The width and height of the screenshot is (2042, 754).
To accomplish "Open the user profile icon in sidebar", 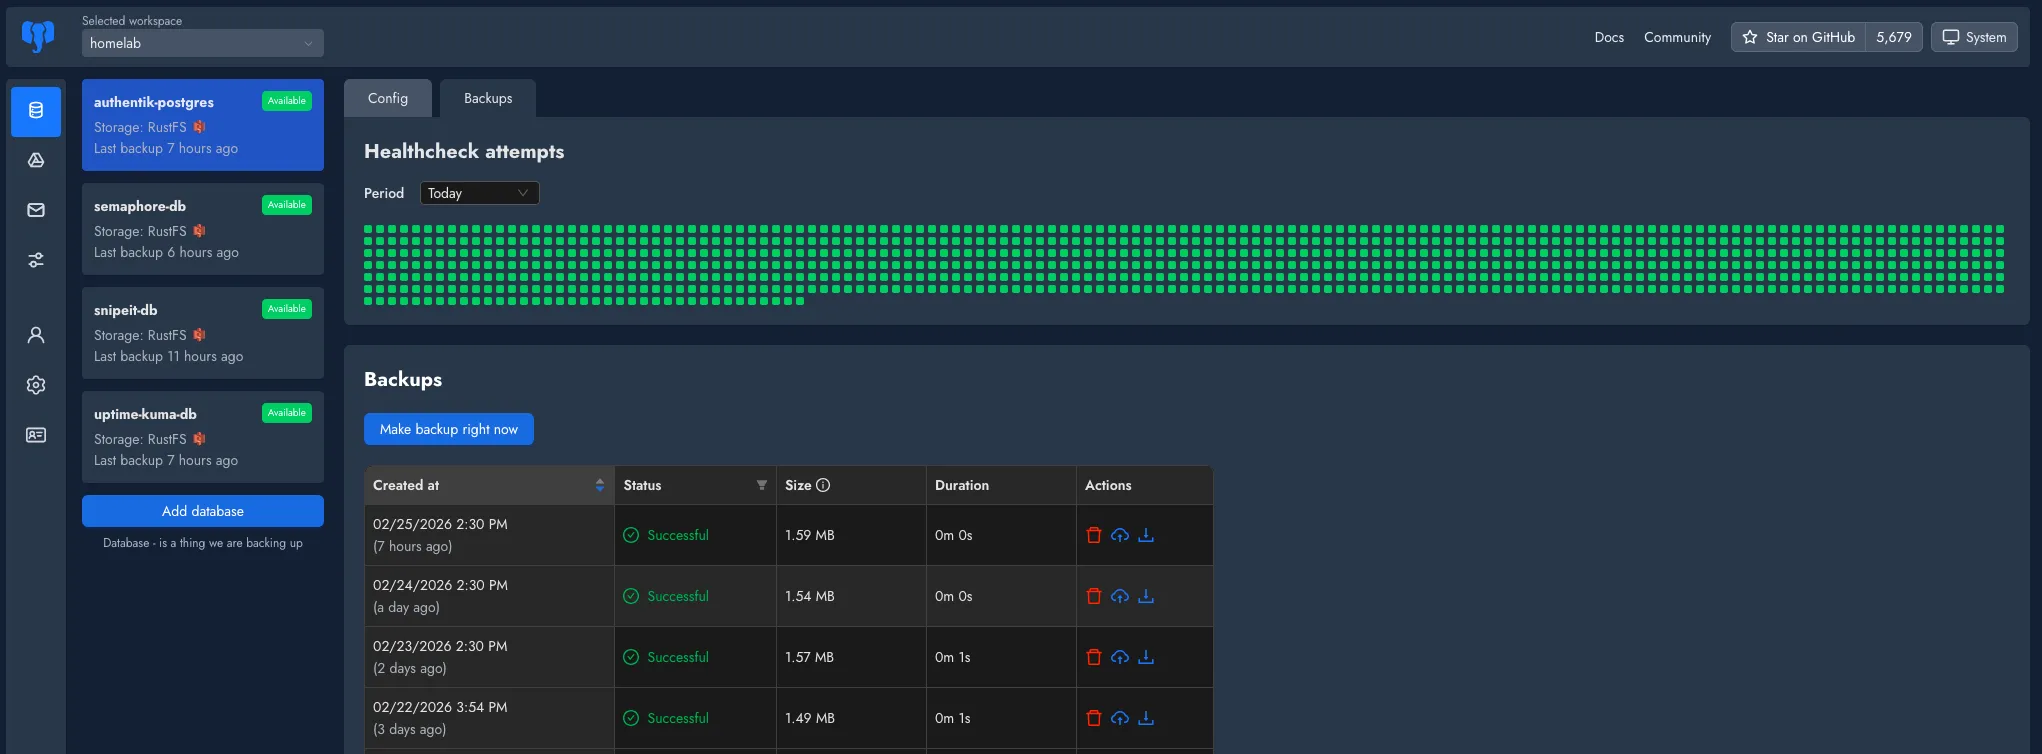I will (x=36, y=335).
